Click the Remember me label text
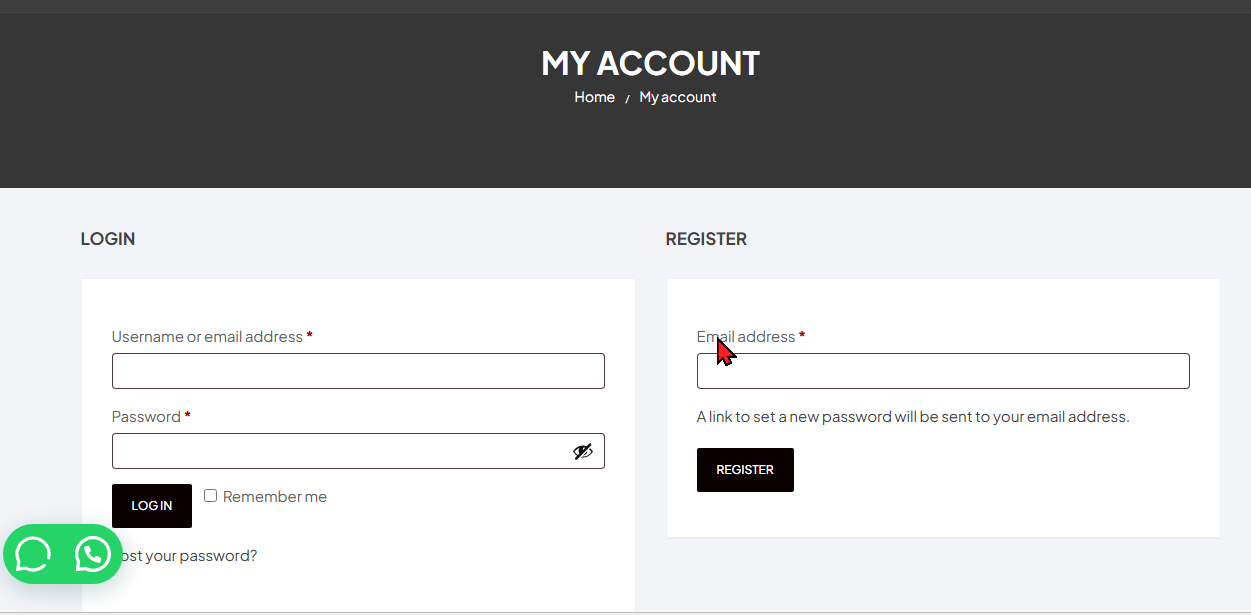This screenshot has height=615, width=1251. [x=275, y=497]
